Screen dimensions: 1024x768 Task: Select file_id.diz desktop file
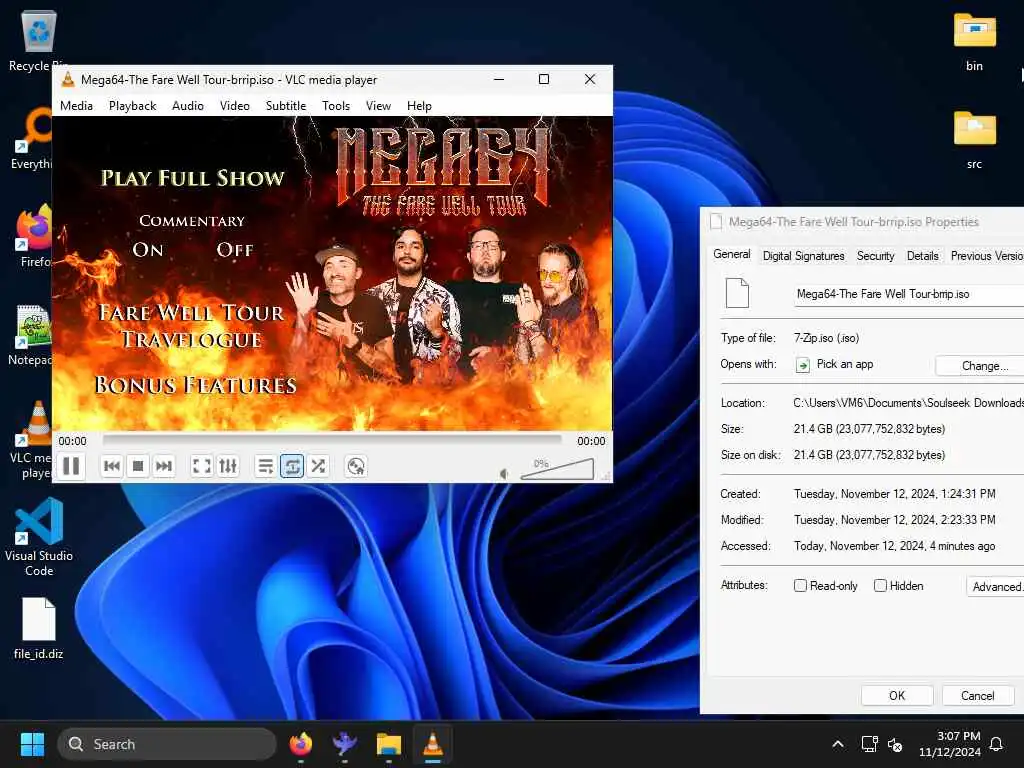click(39, 628)
